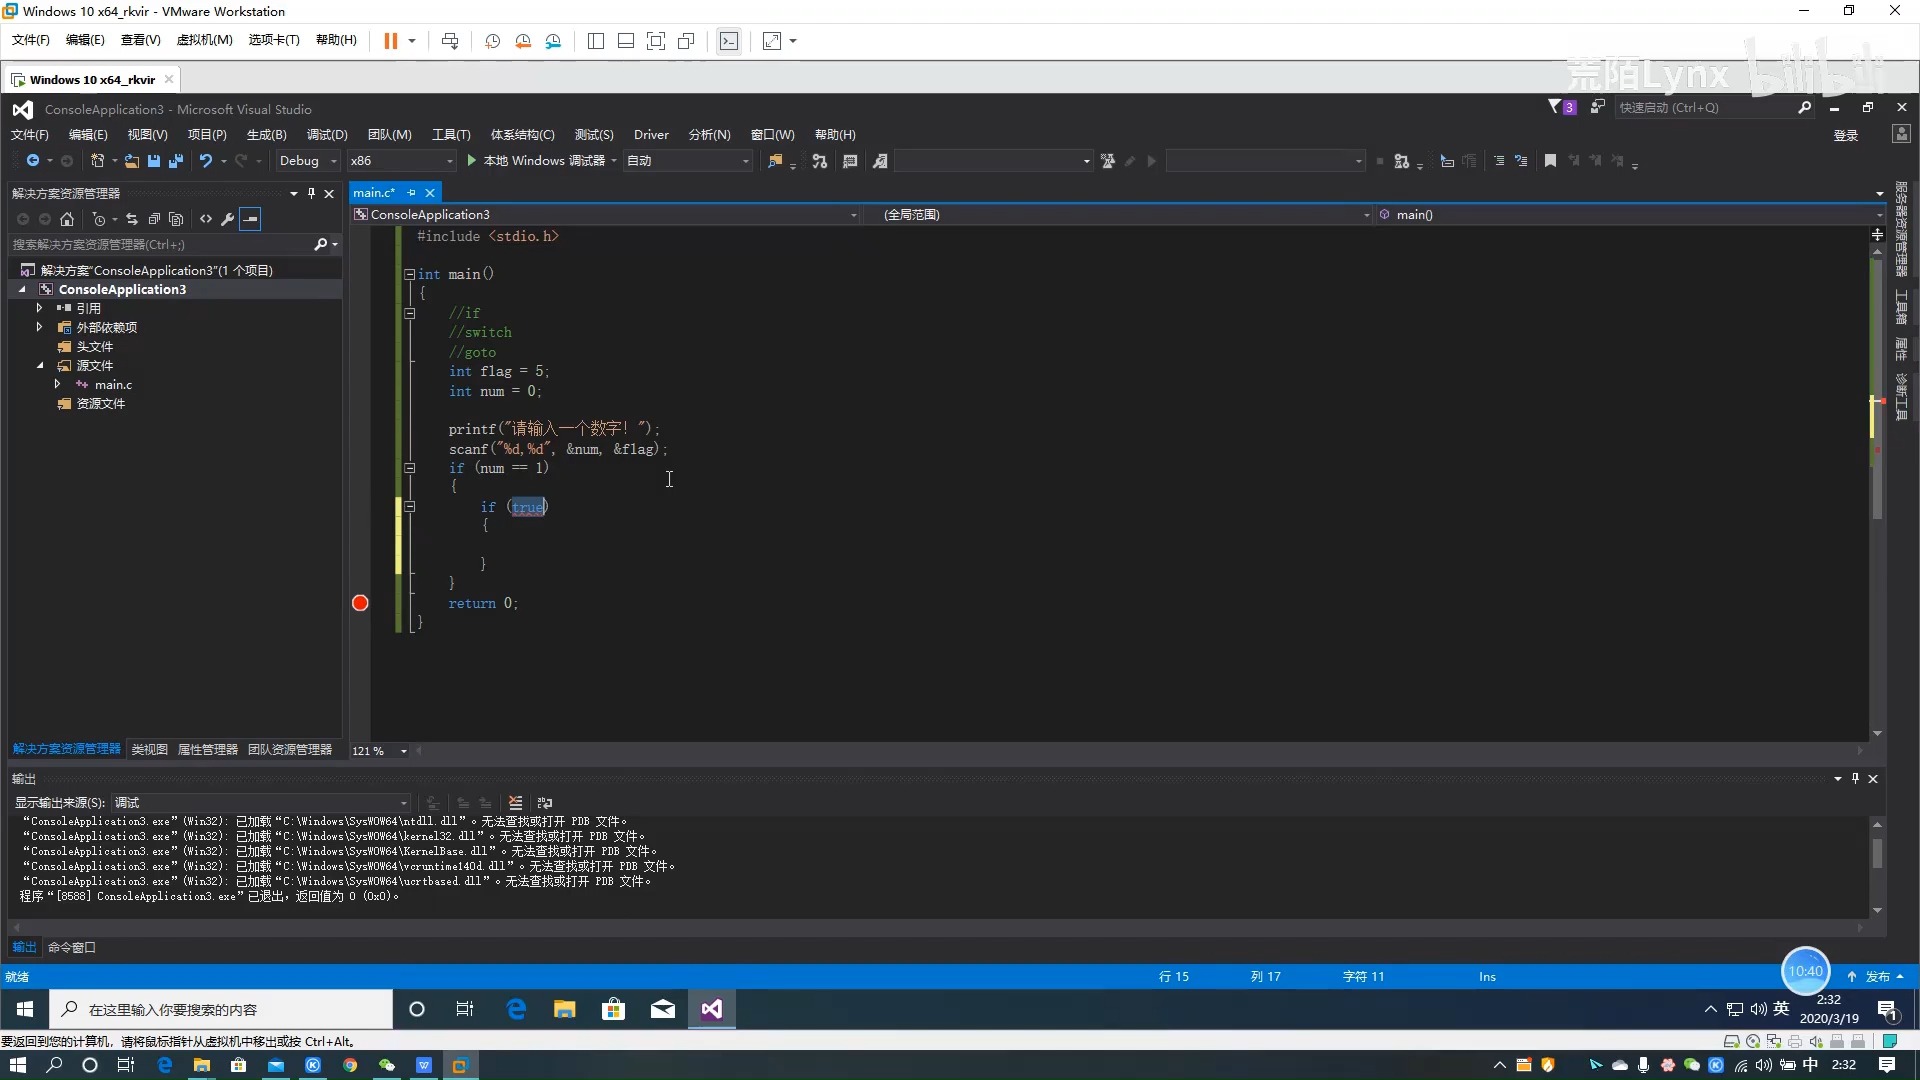Image resolution: width=1920 pixels, height=1080 pixels.
Task: Click the 发布 publish button in status bar
Action: 1877,977
